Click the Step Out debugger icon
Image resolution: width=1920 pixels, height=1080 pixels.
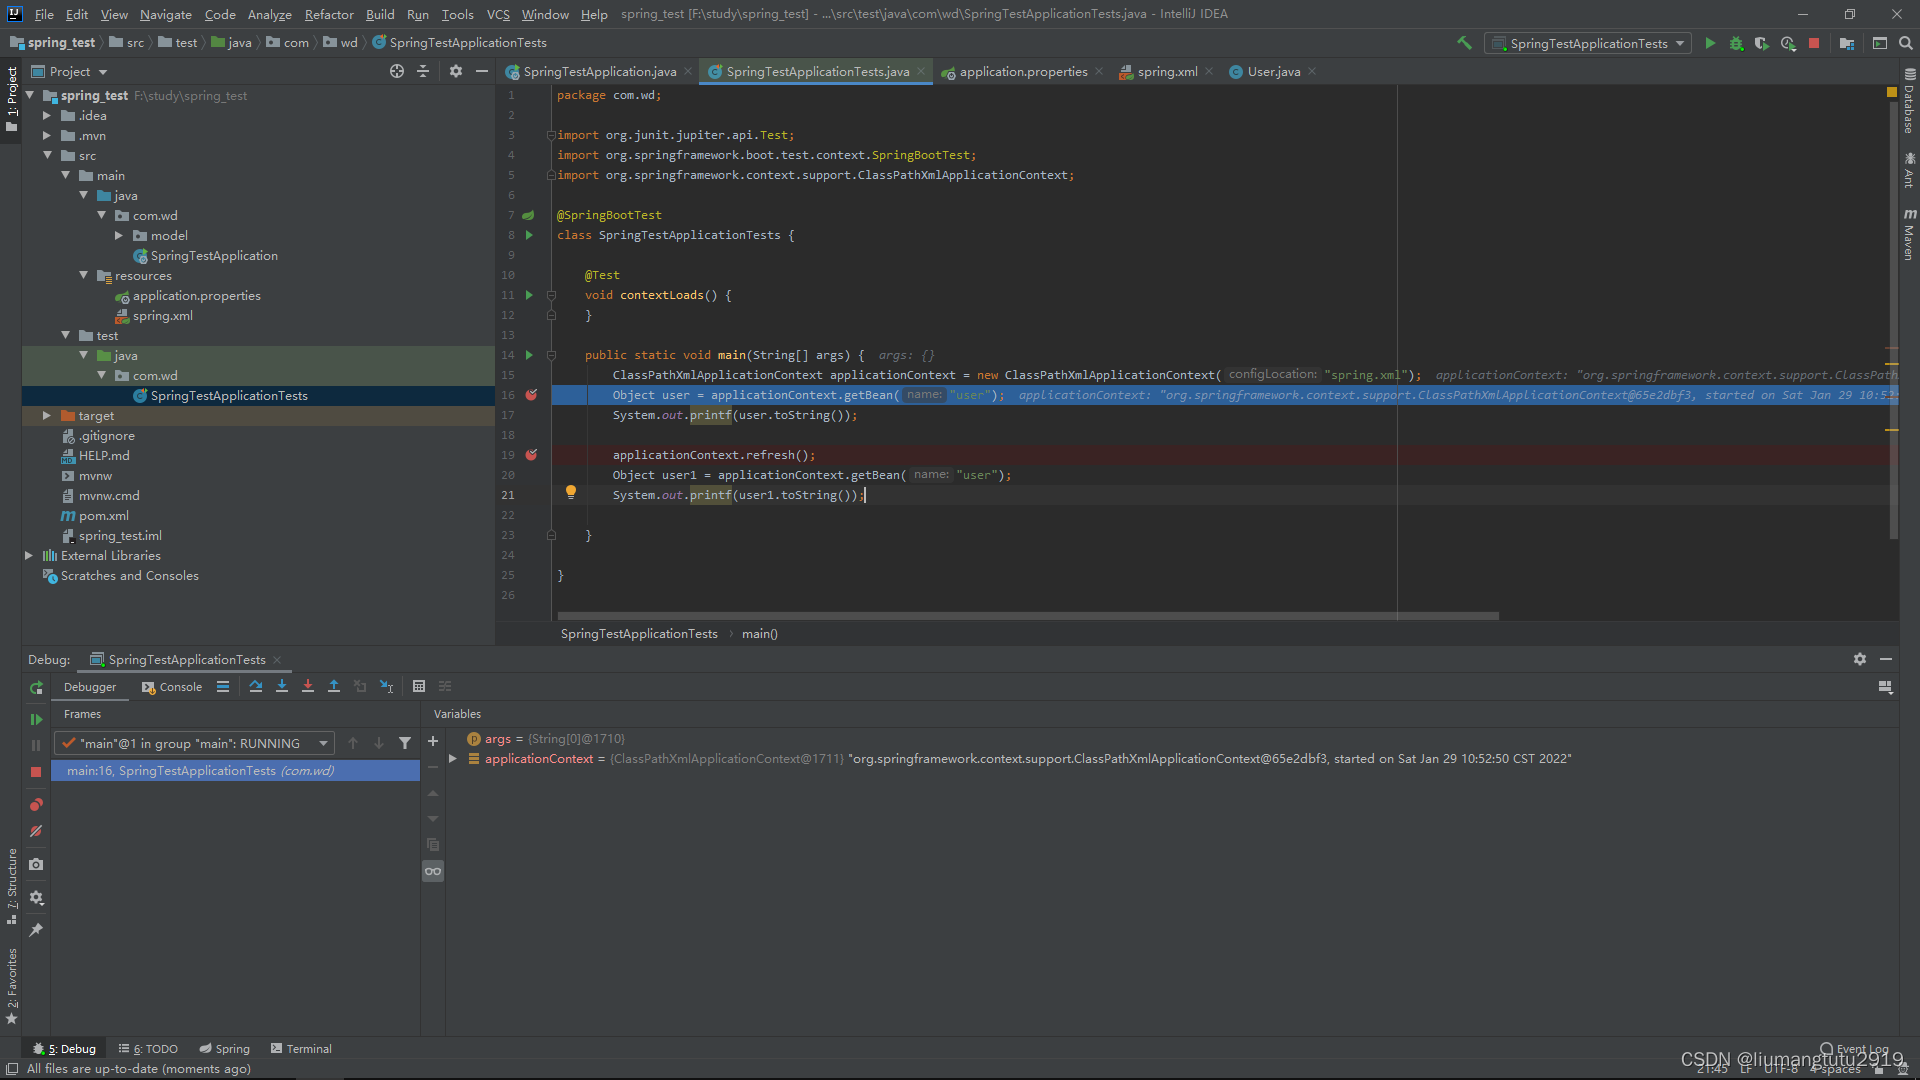click(x=334, y=687)
